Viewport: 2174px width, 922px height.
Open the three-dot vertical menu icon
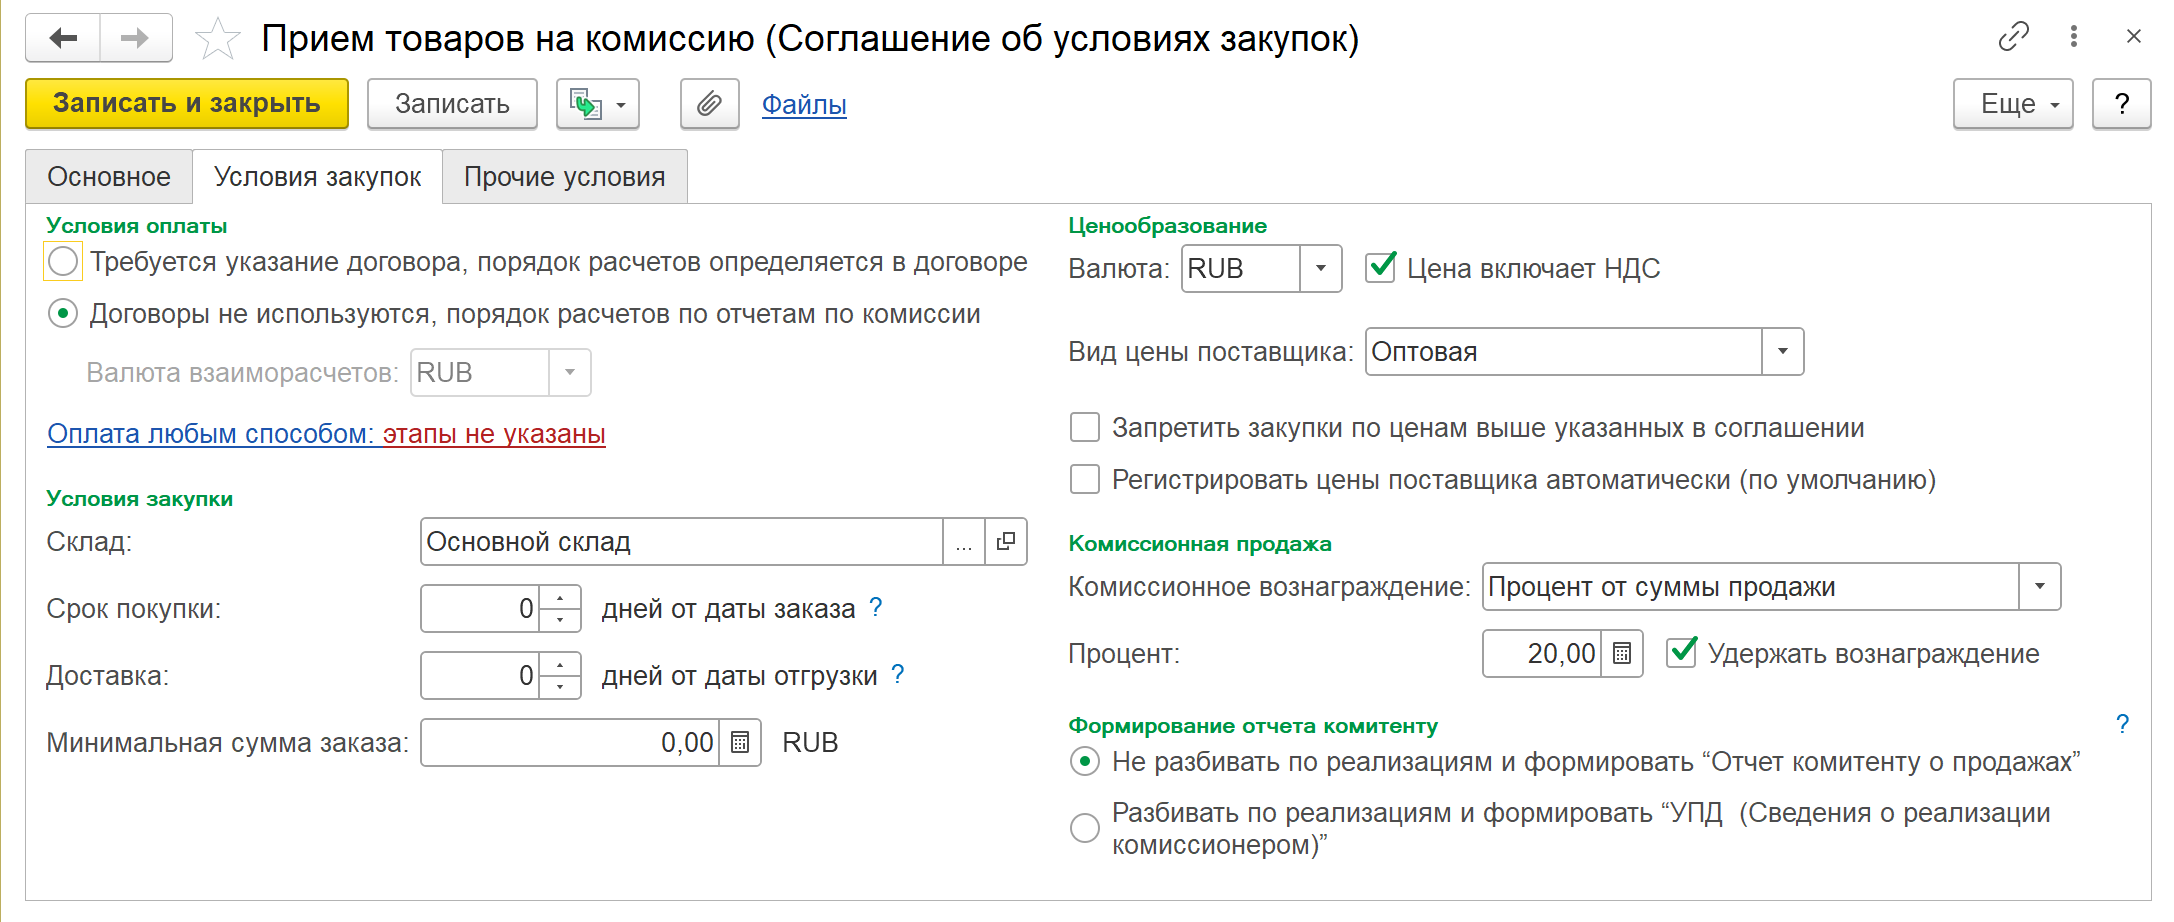2074,37
